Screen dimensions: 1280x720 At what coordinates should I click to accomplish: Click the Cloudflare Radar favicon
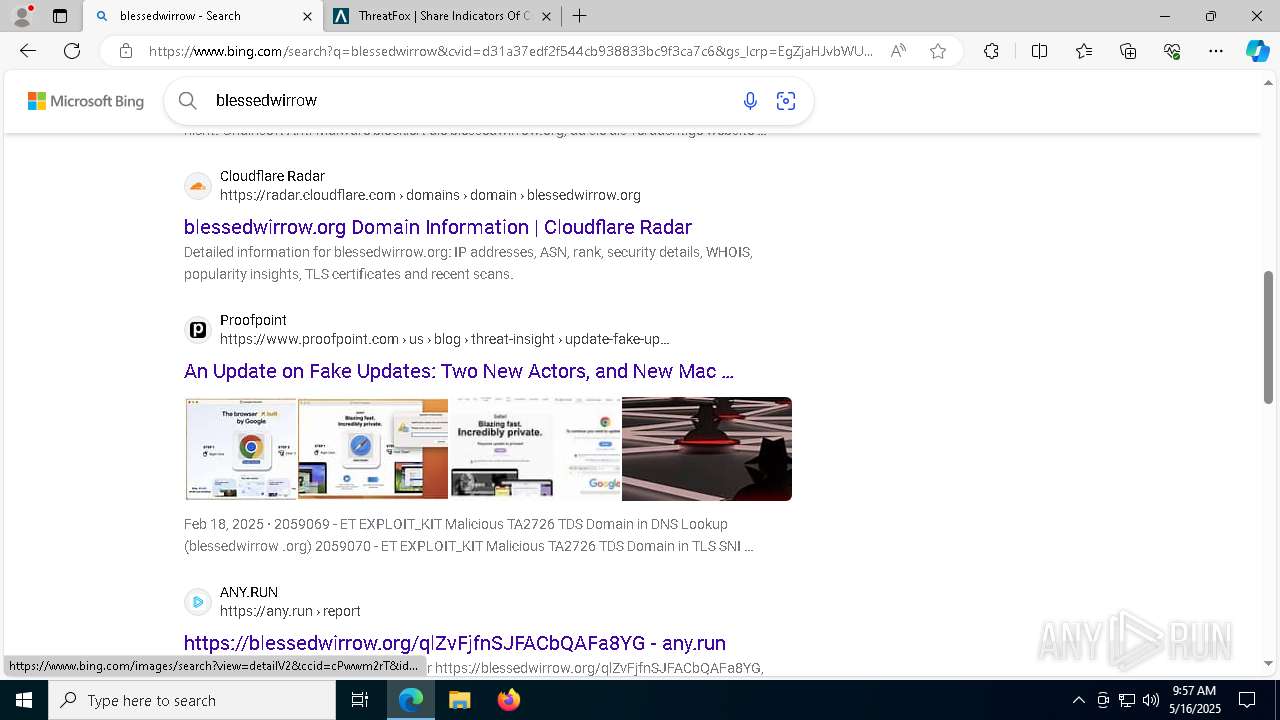198,186
